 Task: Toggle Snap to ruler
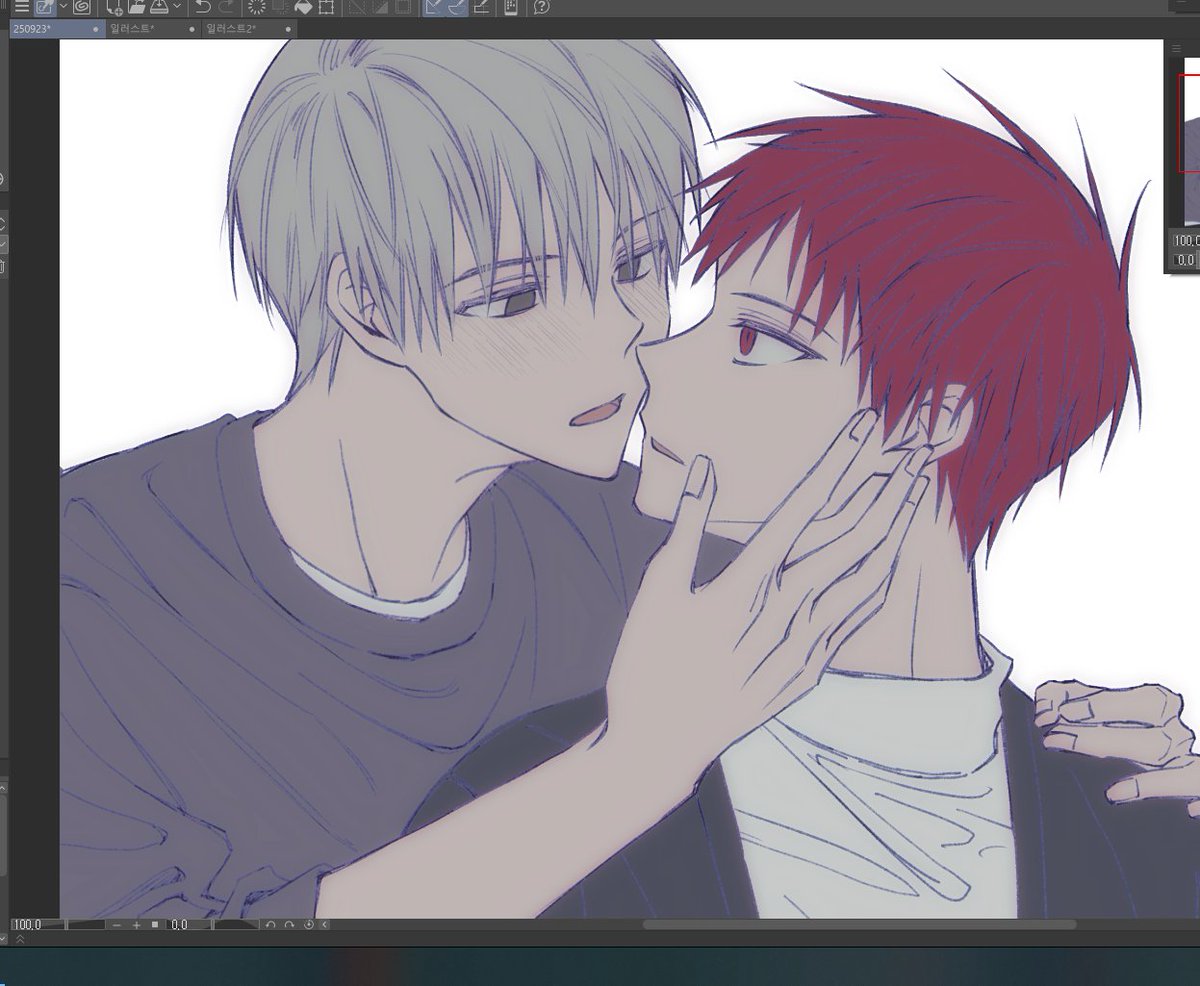tap(434, 7)
